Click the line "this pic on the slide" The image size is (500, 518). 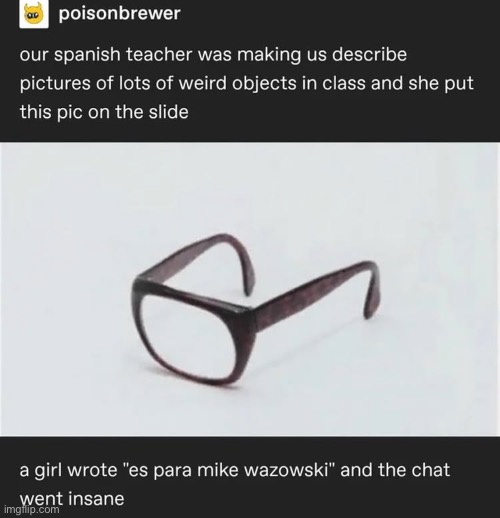[104, 112]
